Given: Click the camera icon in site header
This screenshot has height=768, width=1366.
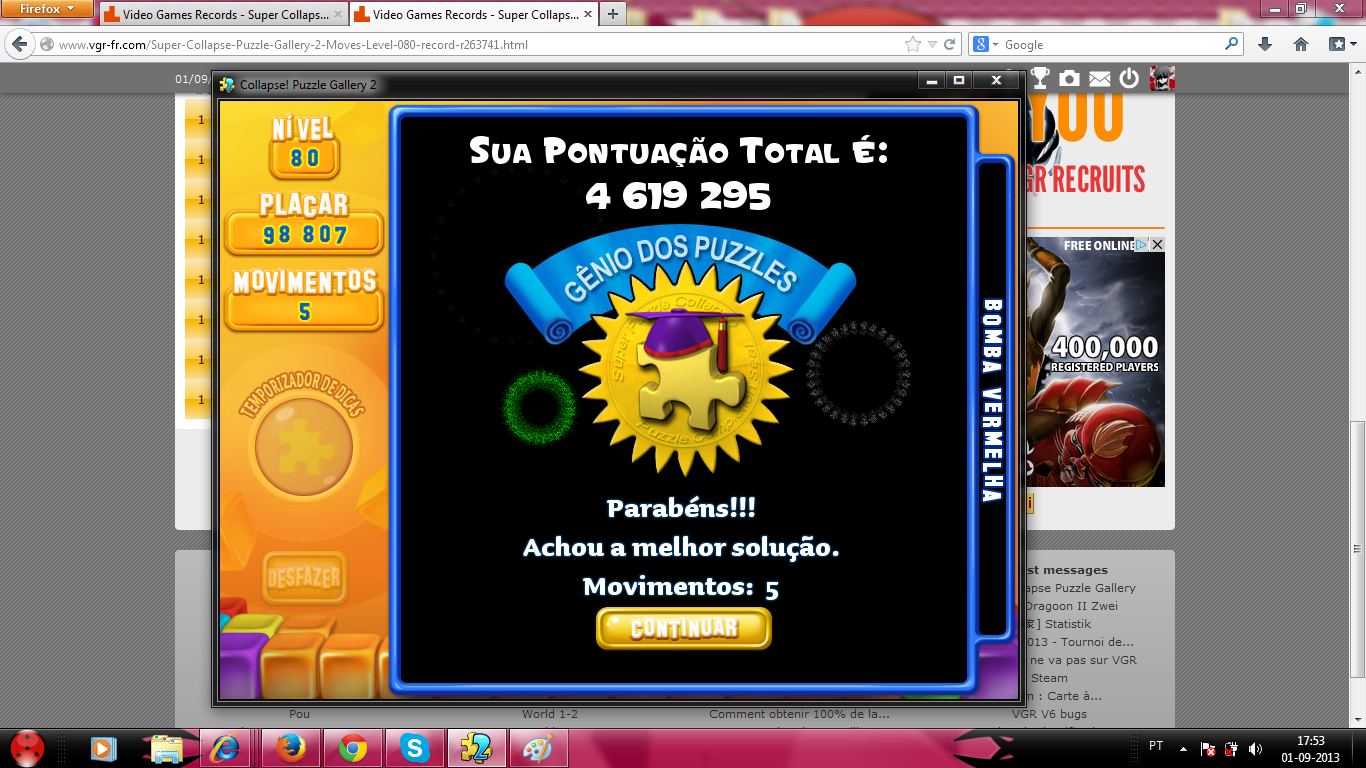Looking at the screenshot, I should click(1069, 78).
